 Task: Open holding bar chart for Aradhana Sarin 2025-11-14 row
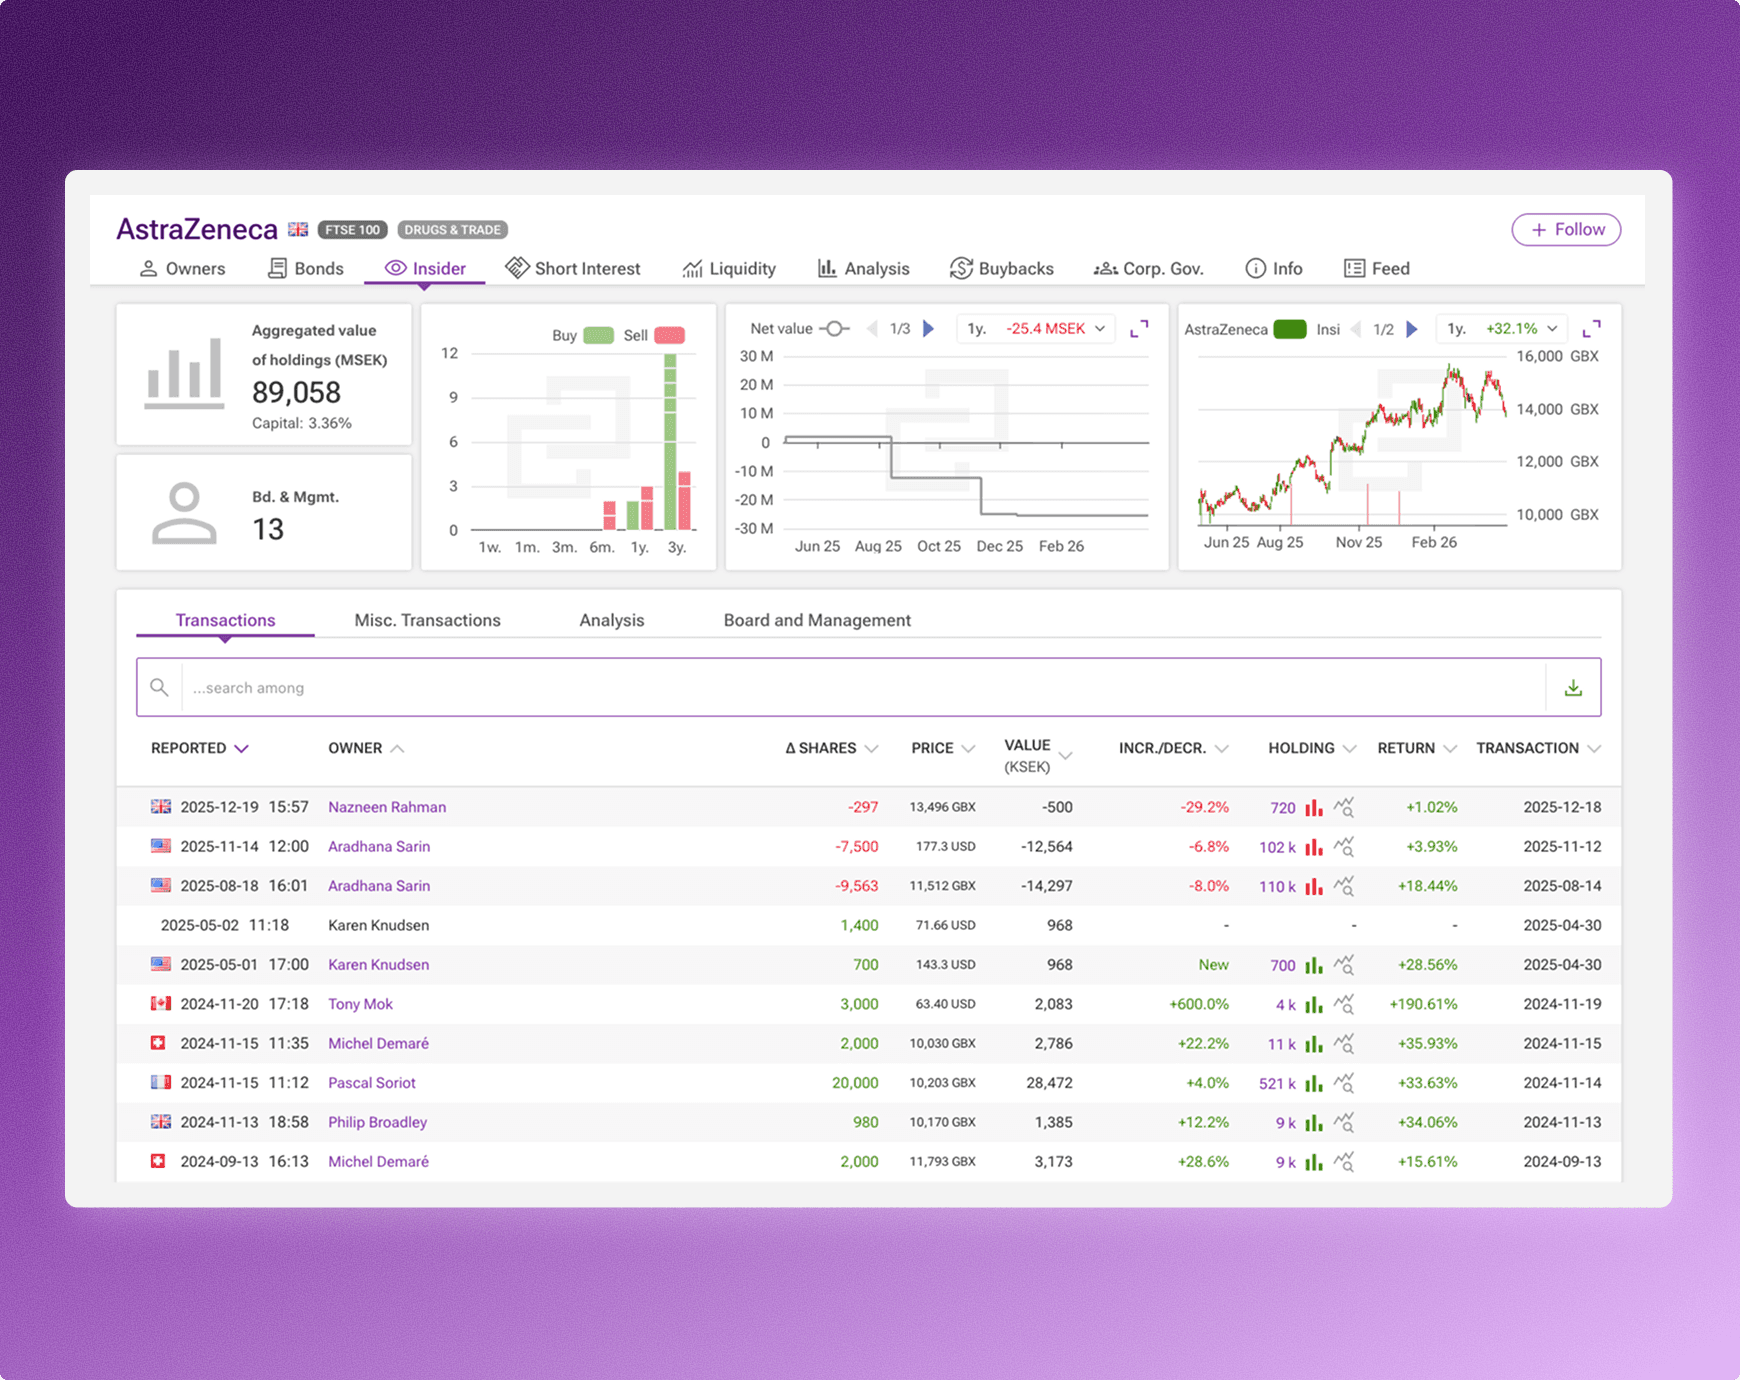coord(1314,847)
